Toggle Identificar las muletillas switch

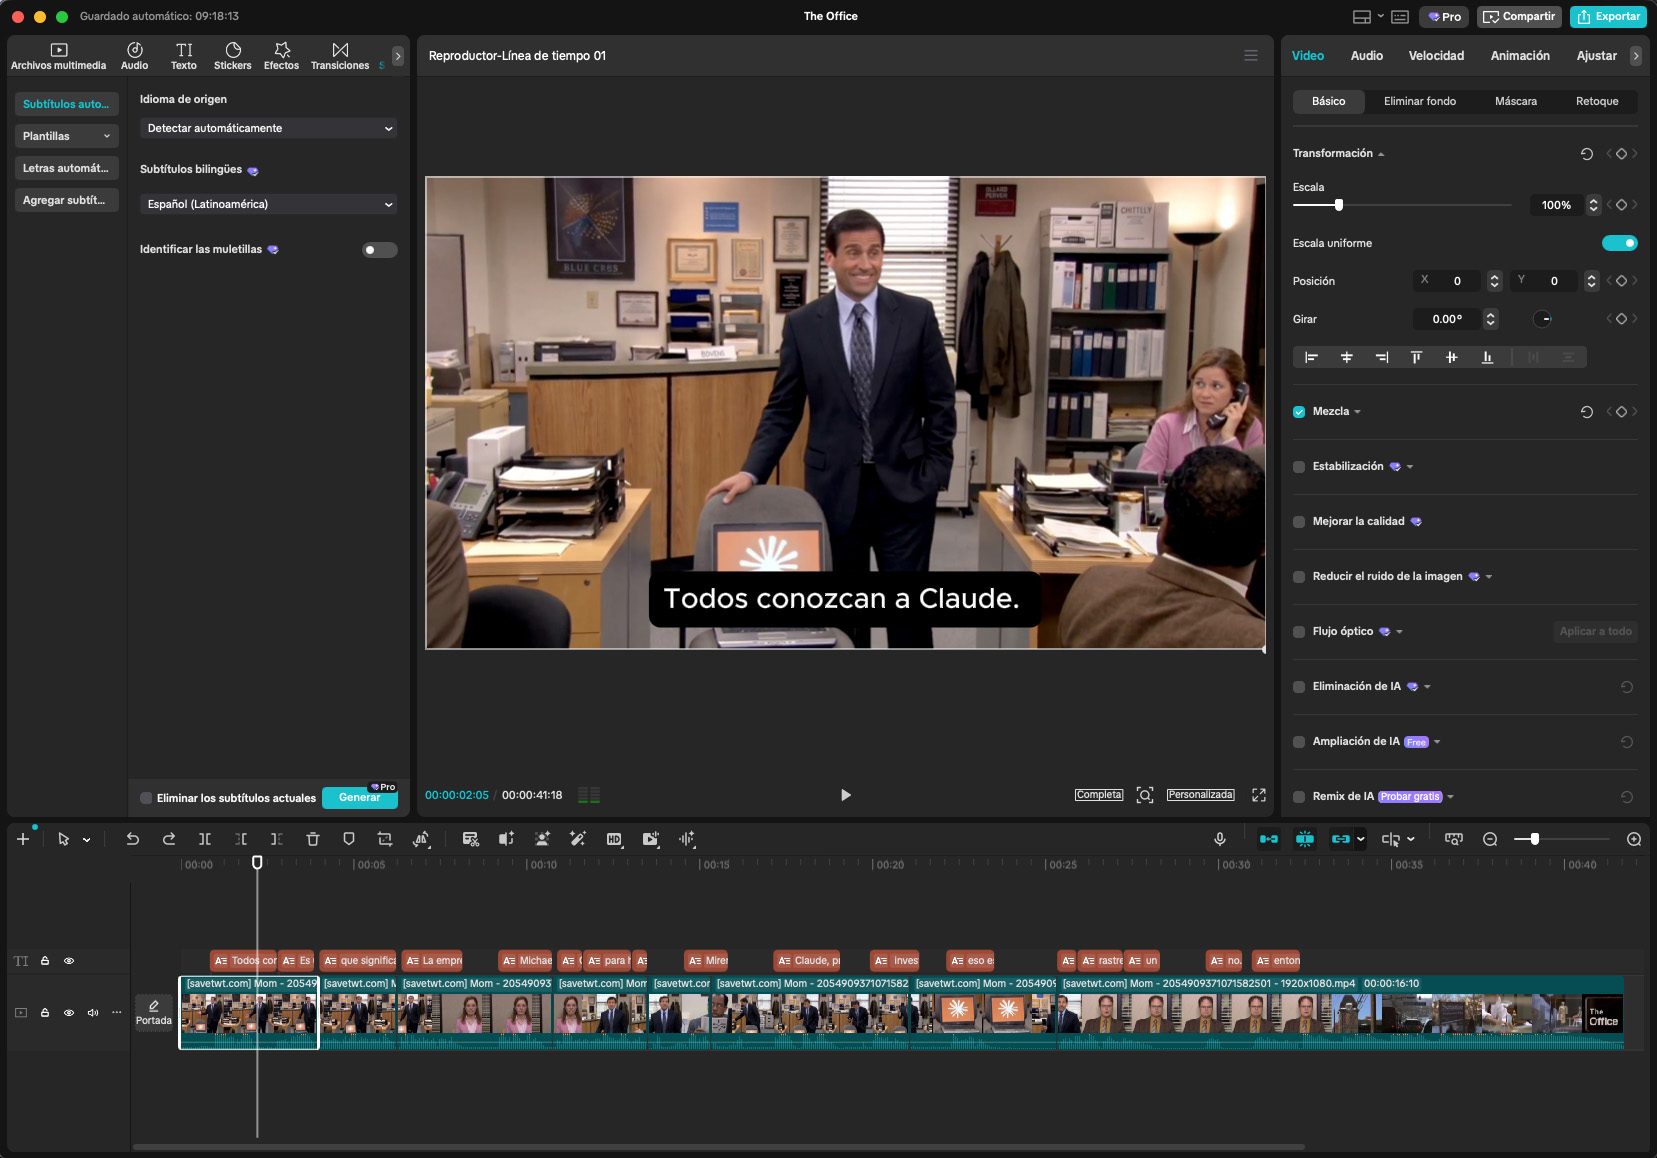[379, 250]
